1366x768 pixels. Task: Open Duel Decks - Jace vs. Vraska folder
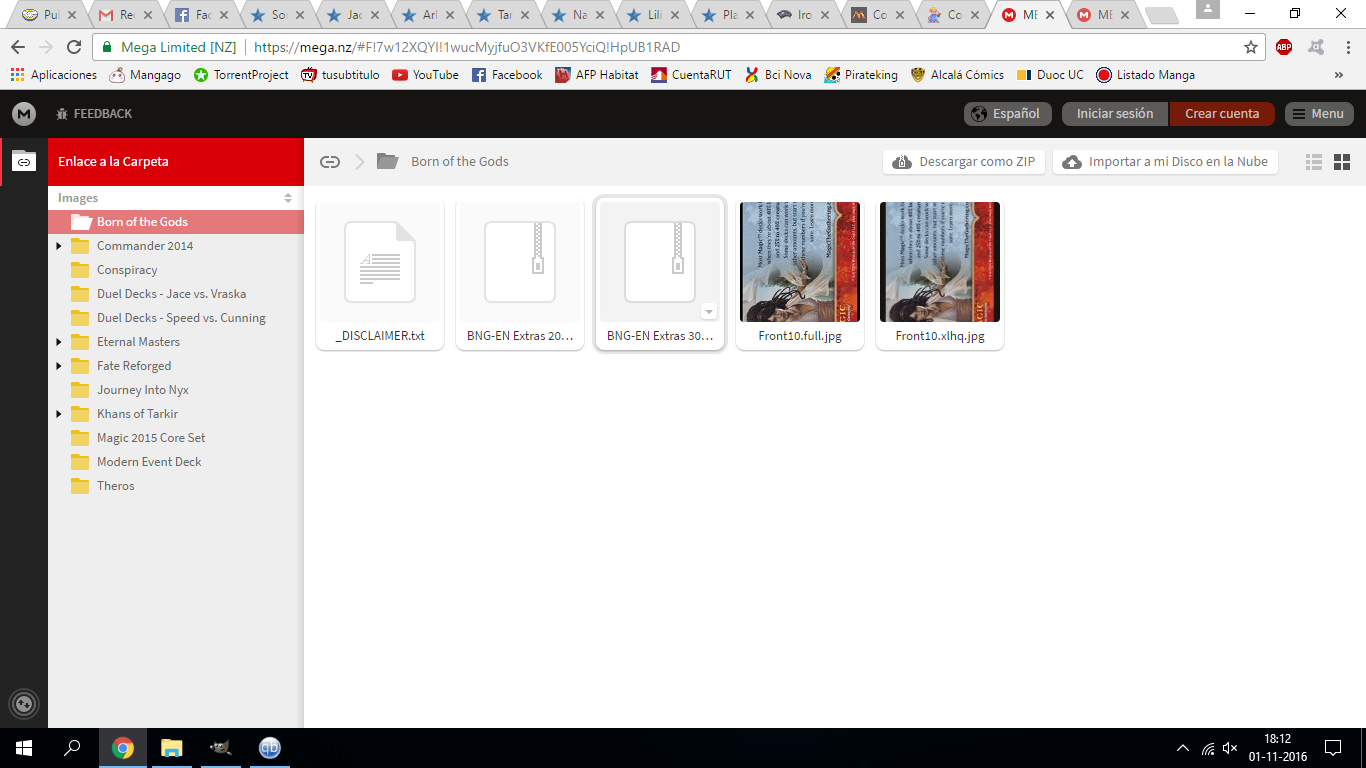(171, 294)
